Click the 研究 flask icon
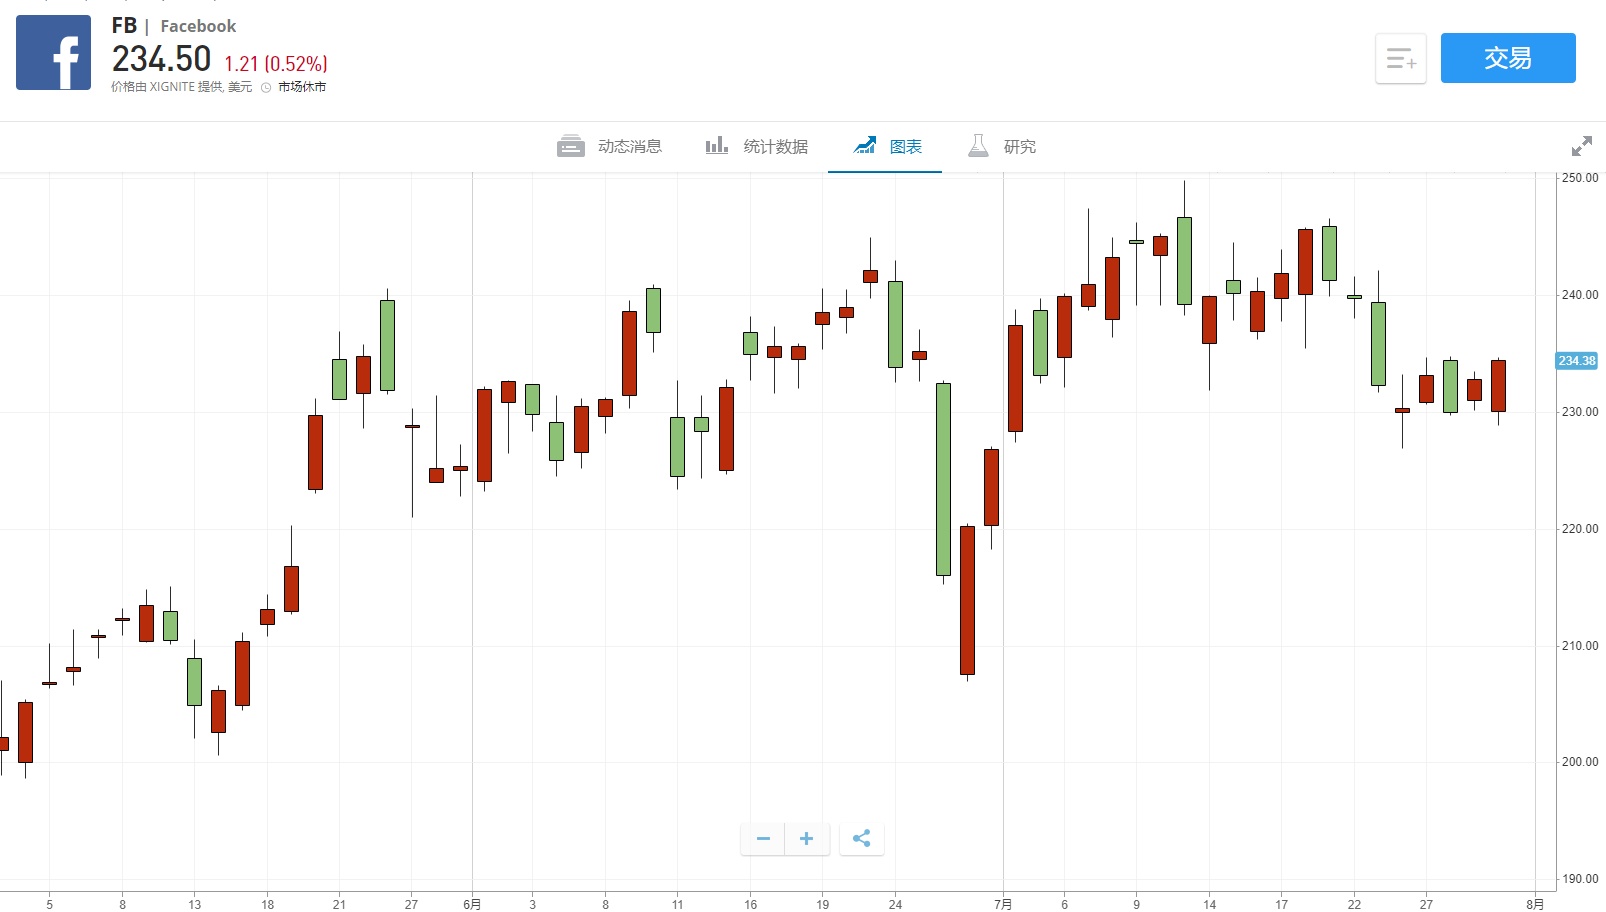 coord(978,146)
